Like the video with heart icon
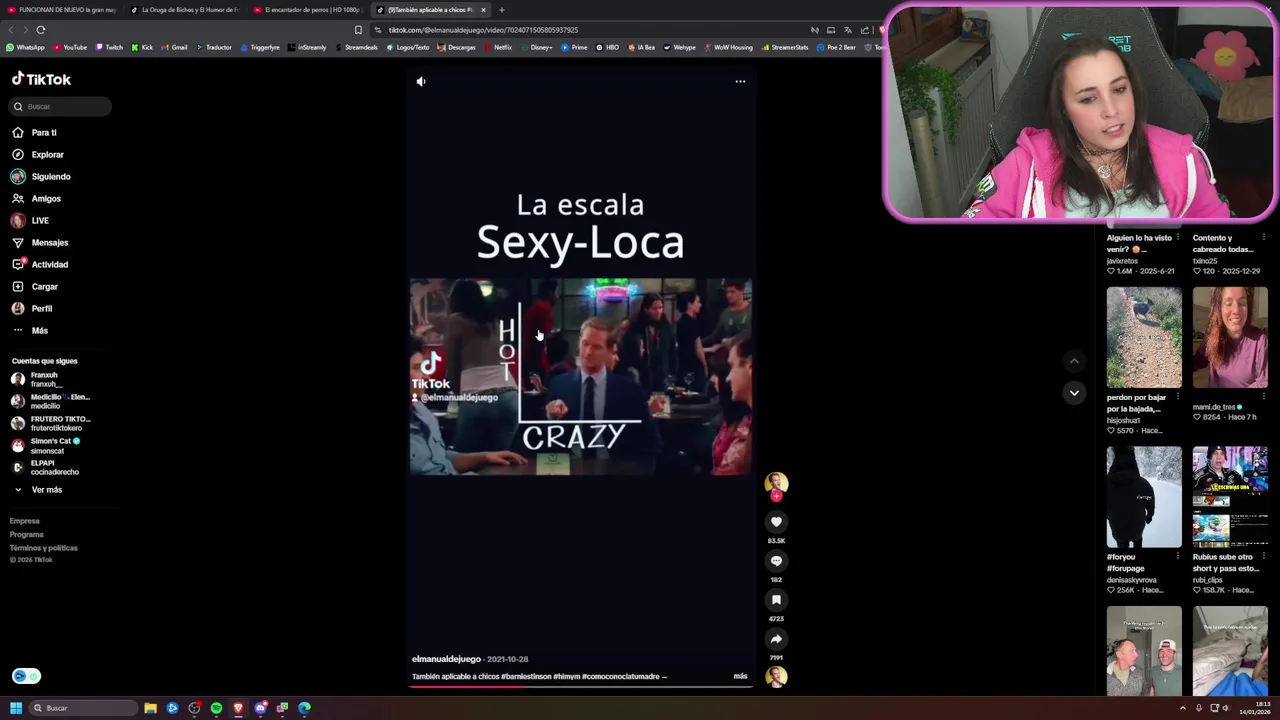The image size is (1280, 720). pyautogui.click(x=776, y=522)
